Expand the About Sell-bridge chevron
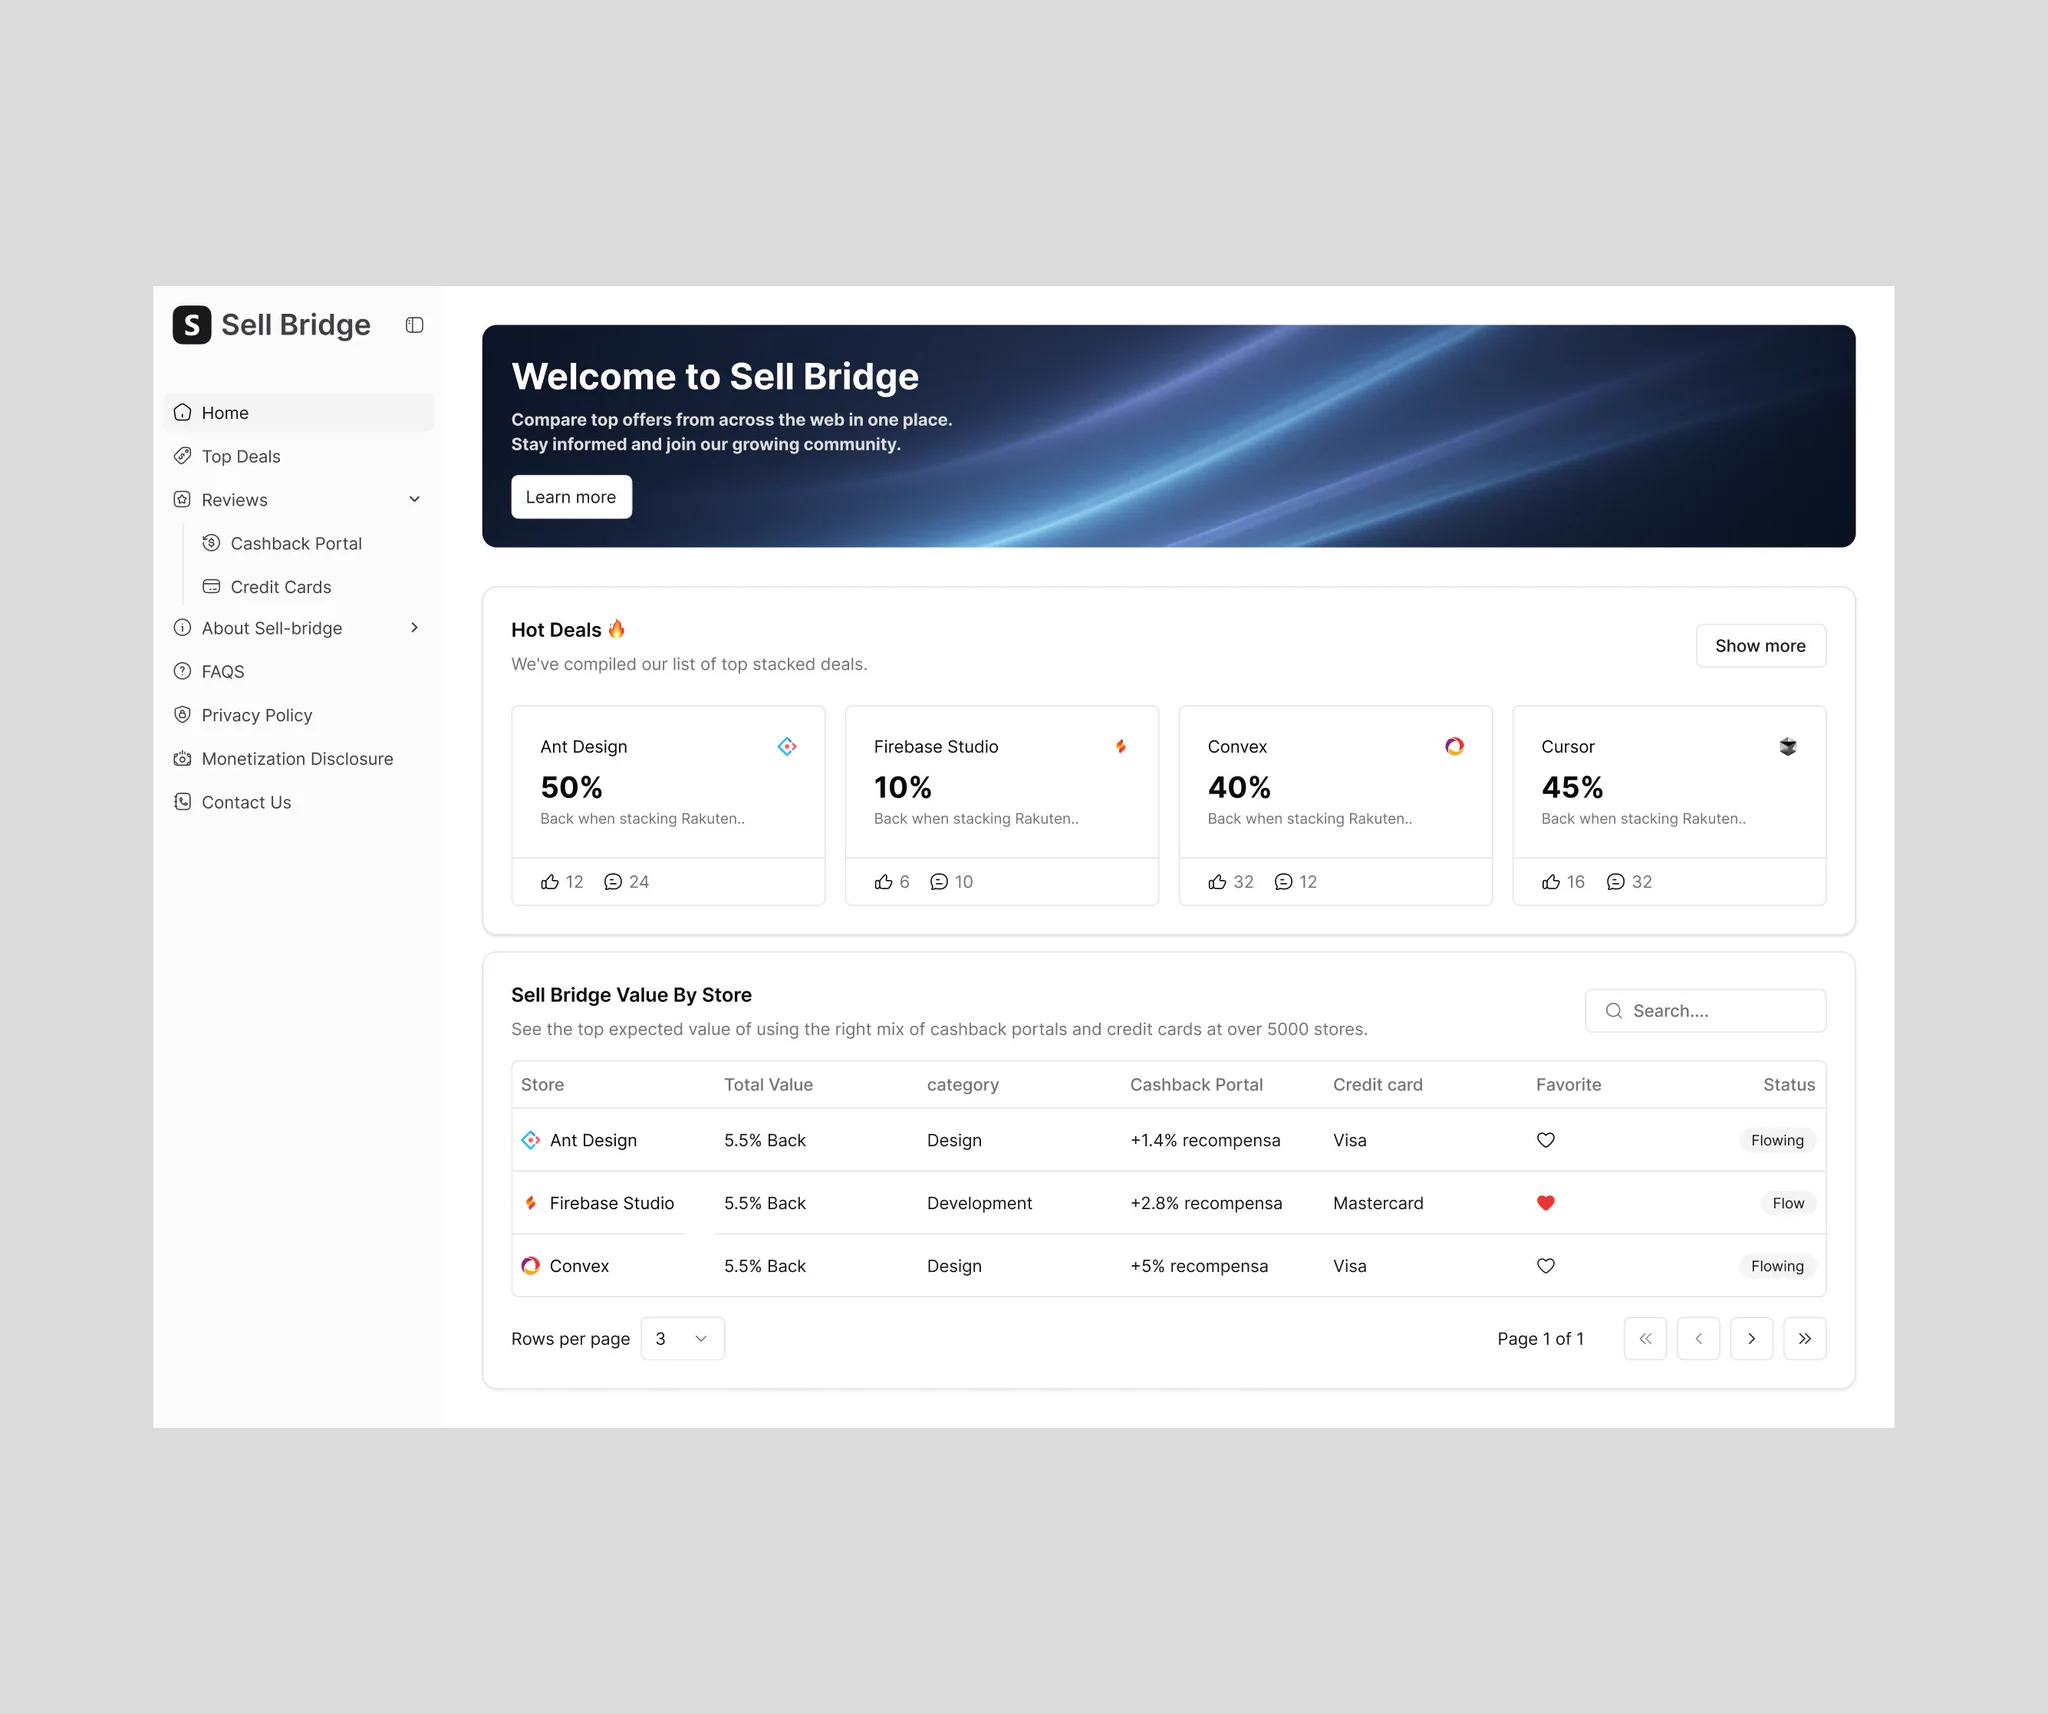Screen dimensions: 2048x1714 tap(414, 628)
